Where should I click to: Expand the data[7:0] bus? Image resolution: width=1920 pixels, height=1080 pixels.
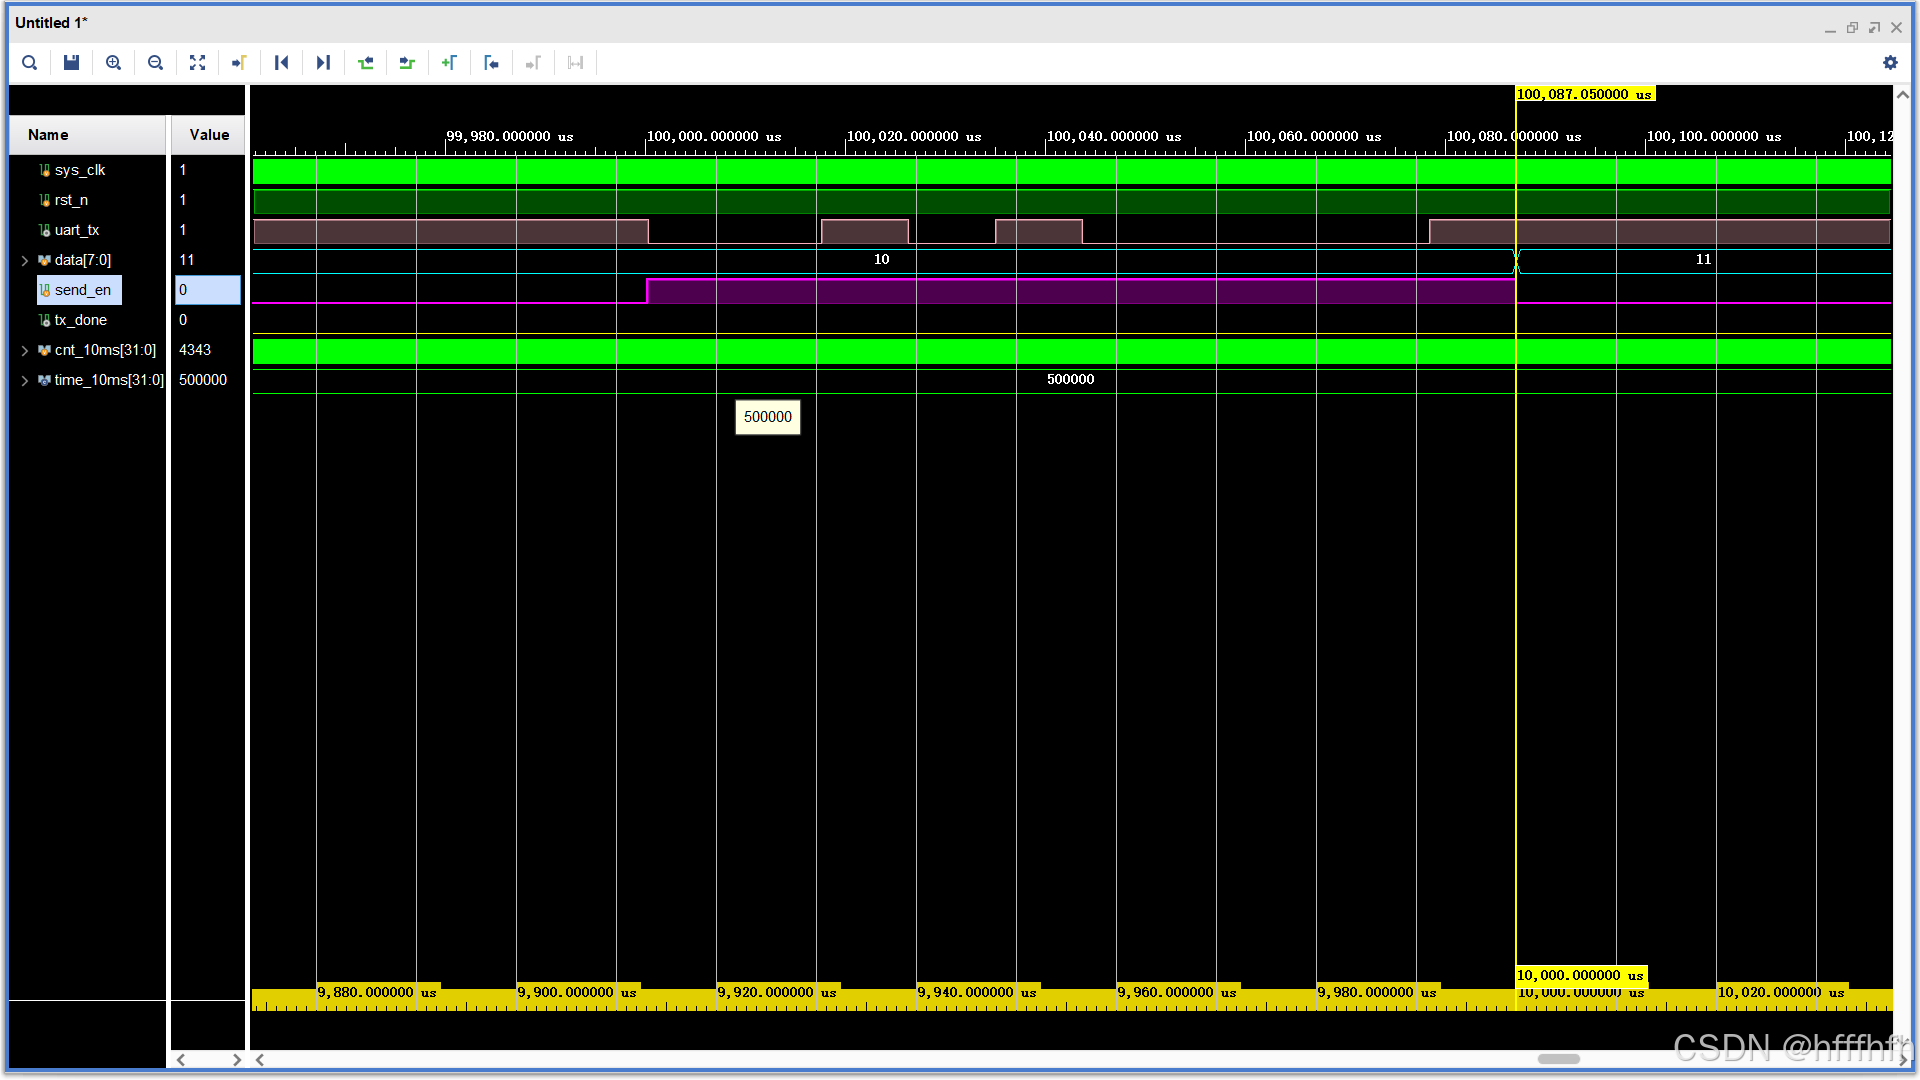[25, 261]
